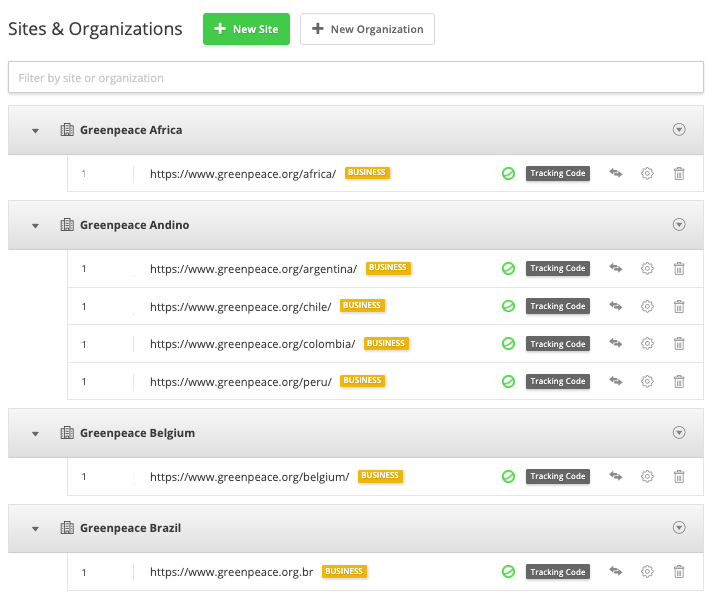The height and width of the screenshot is (598, 712).
Task: Collapse the Greenpeace Brazil organization
Action: 35,529
